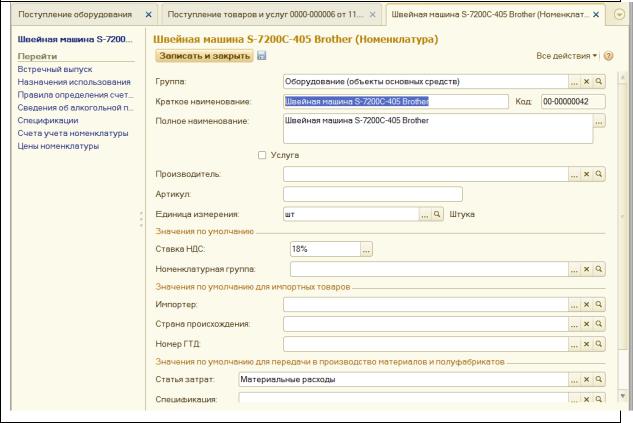Expand Полное наименование editor via ellipsis
This screenshot has width=633, height=423.
pyautogui.click(x=599, y=121)
